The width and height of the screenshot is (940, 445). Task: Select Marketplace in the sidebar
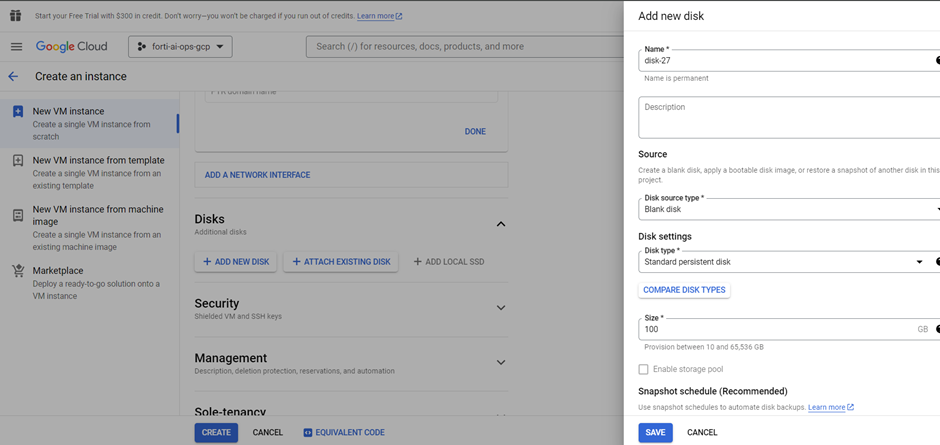(x=58, y=271)
